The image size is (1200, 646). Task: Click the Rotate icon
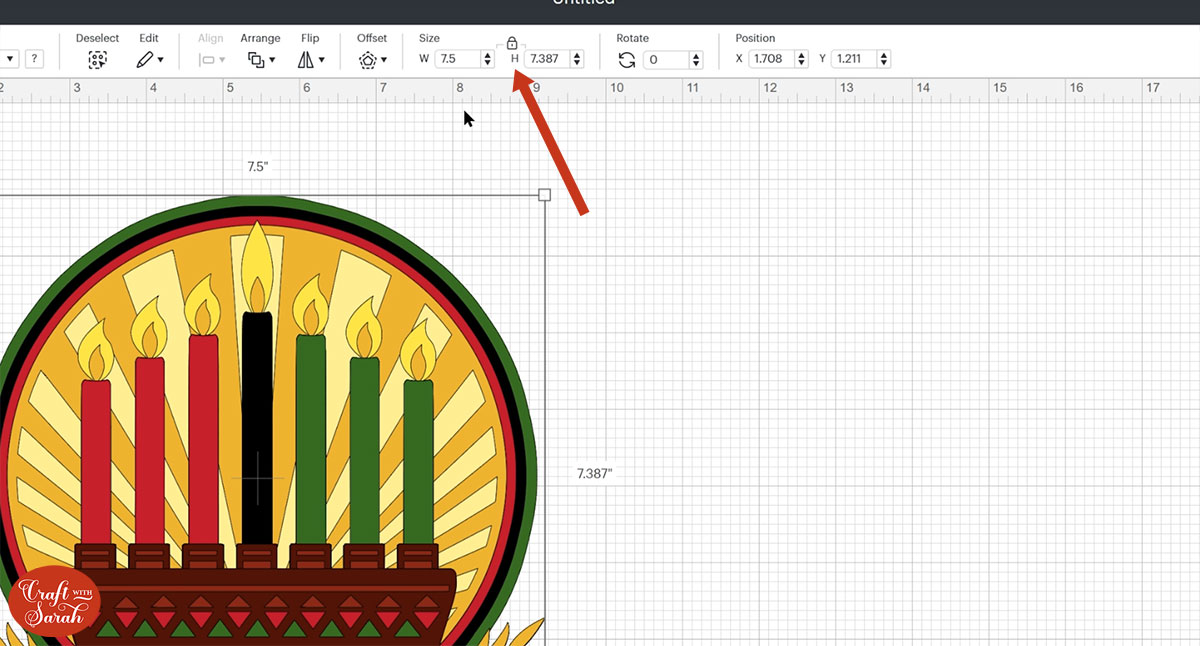point(627,60)
